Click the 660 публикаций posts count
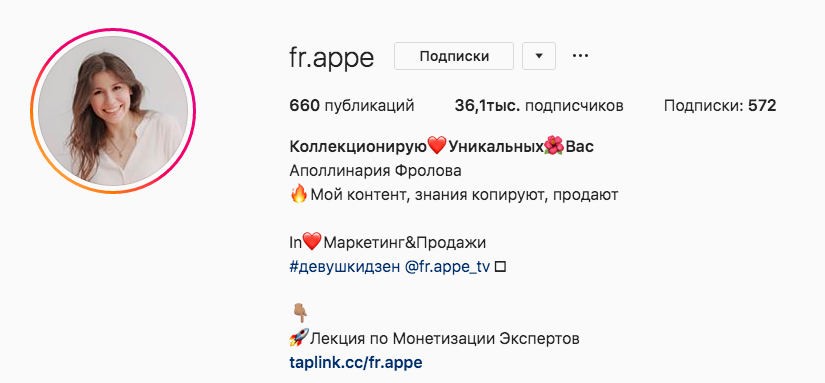This screenshot has height=383, width=825. (352, 106)
